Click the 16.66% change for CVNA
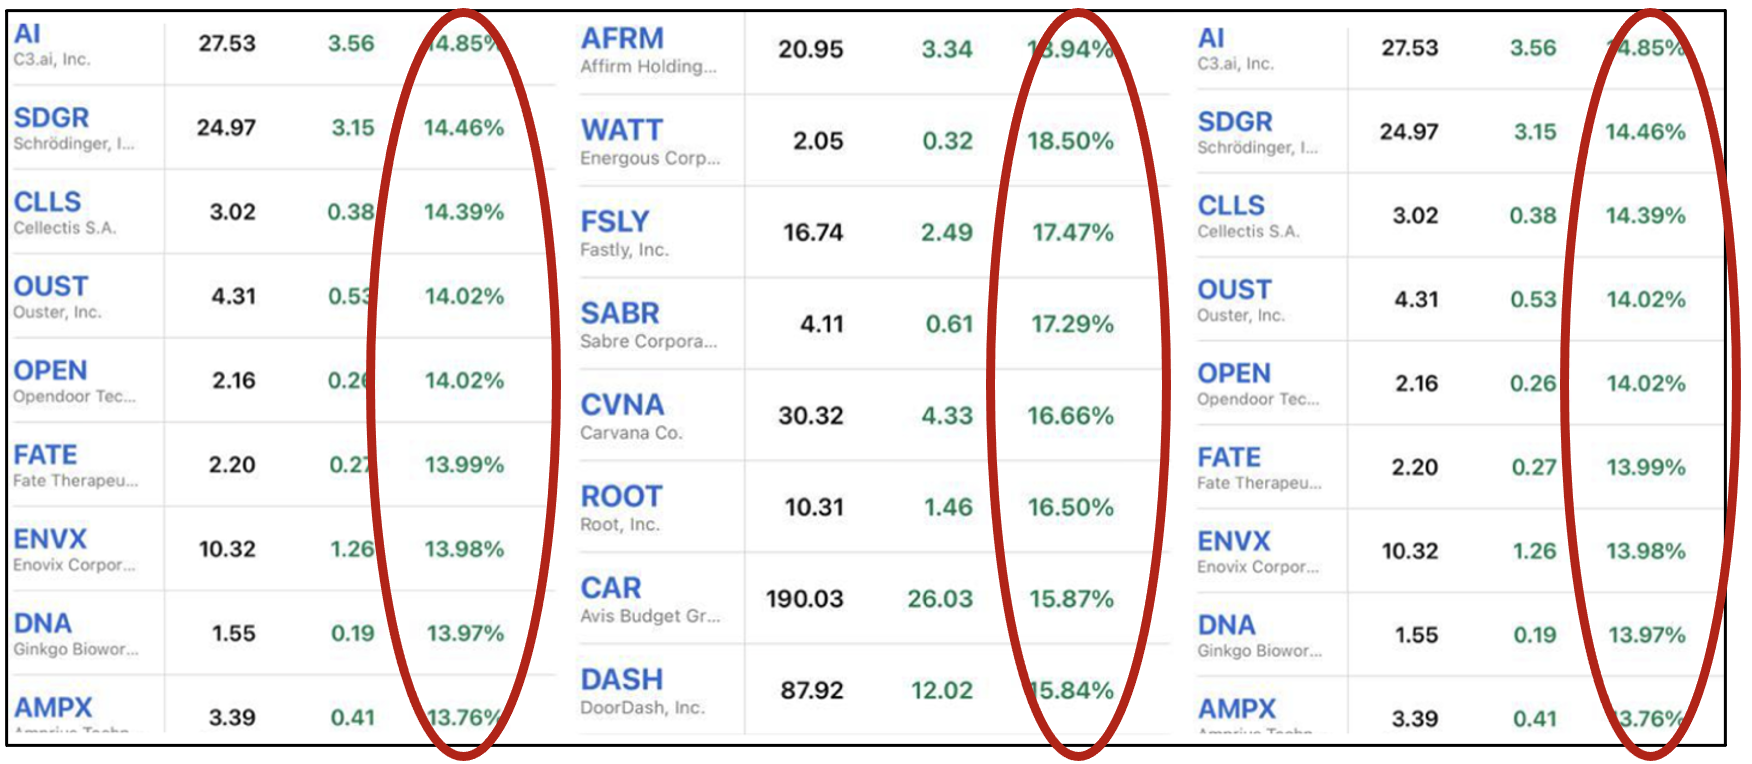 pyautogui.click(x=1071, y=416)
